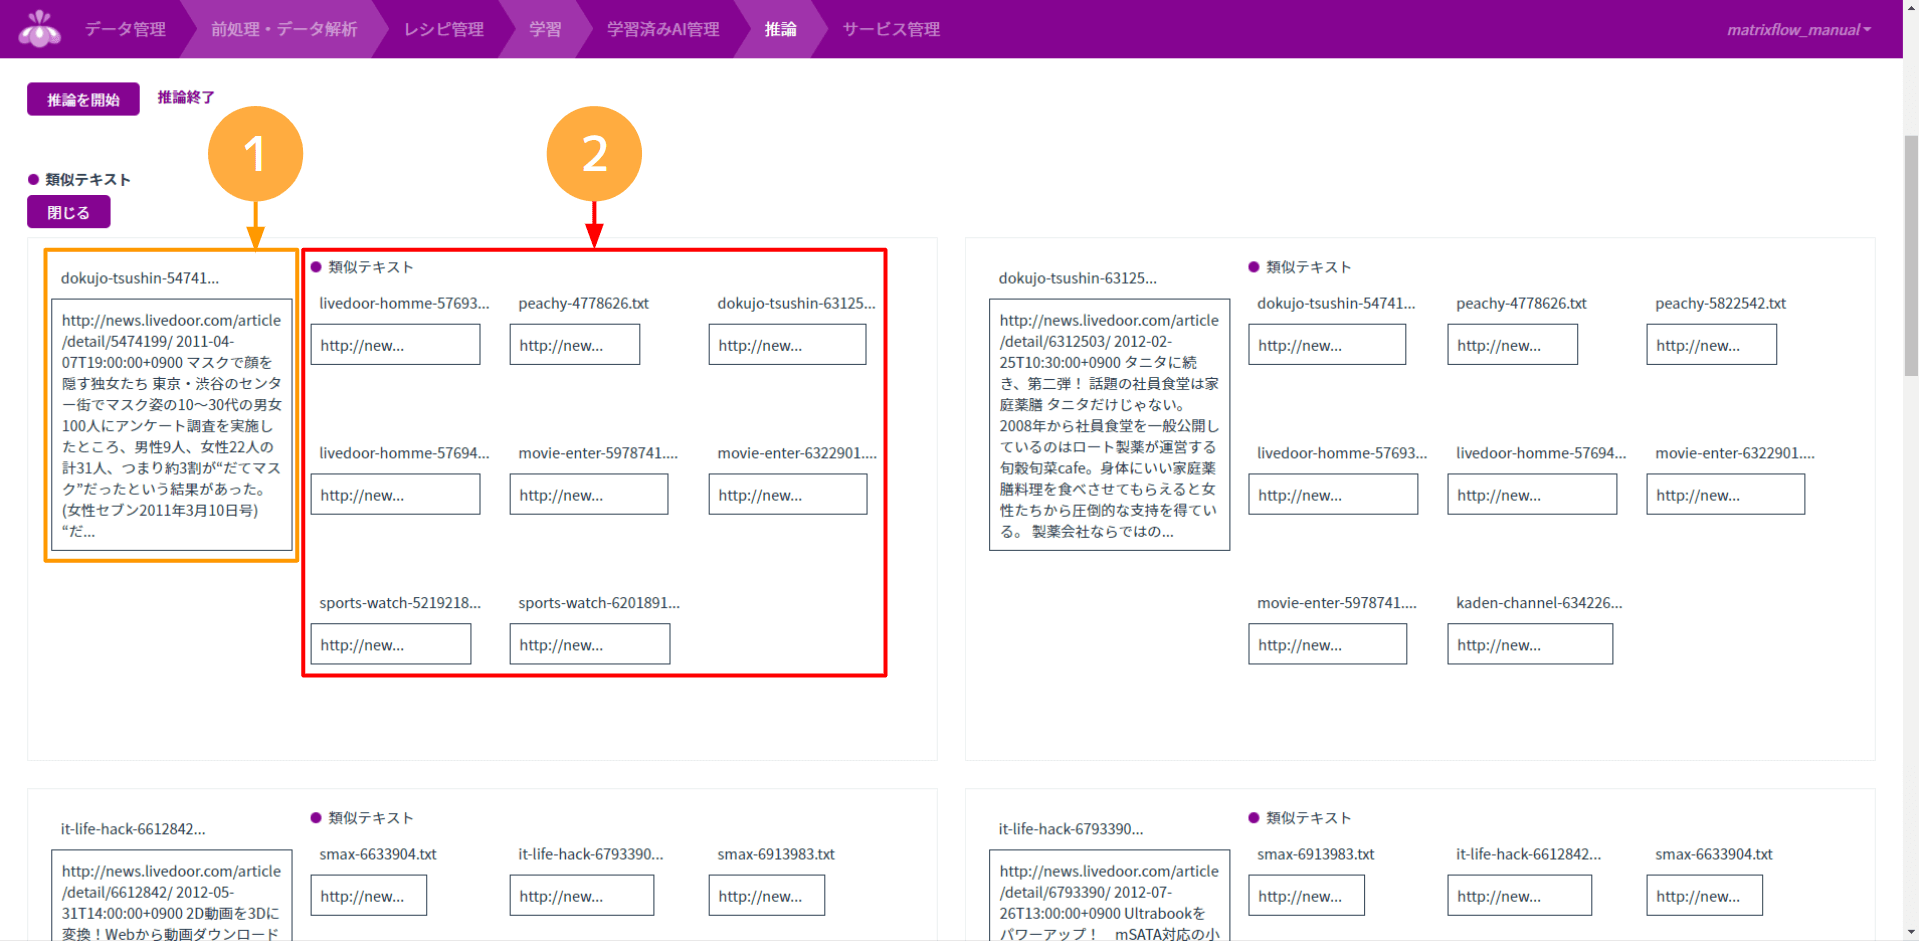Image resolution: width=1919 pixels, height=941 pixels.
Task: Click the MatrixFlow logo icon
Action: point(38,28)
